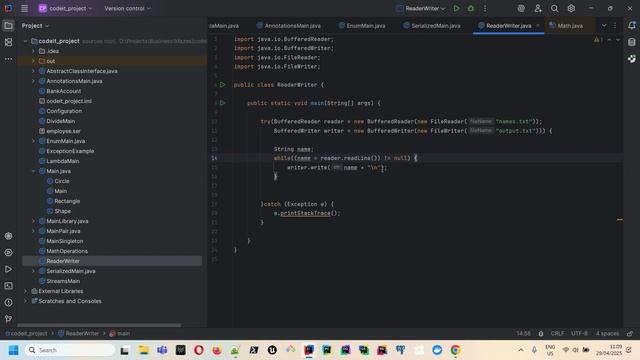Screen dimensions: 640x360
Task: Show hidden editor tabs dropdown
Action: [604, 26]
